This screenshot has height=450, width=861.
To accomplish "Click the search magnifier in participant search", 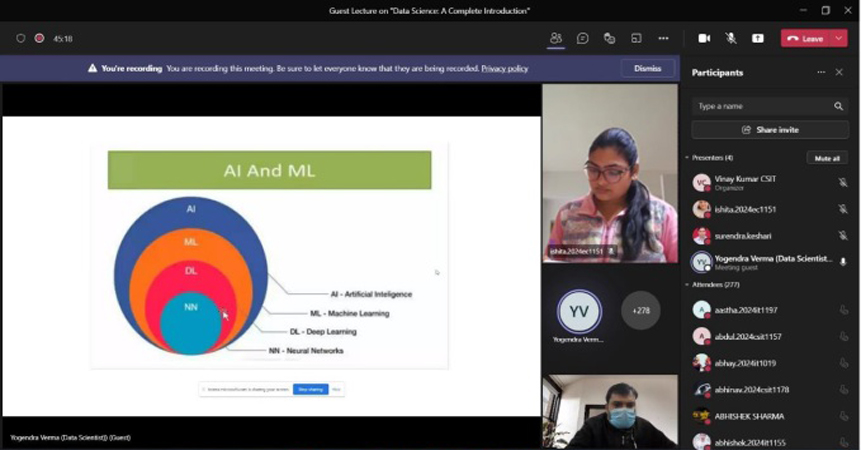I will point(838,106).
